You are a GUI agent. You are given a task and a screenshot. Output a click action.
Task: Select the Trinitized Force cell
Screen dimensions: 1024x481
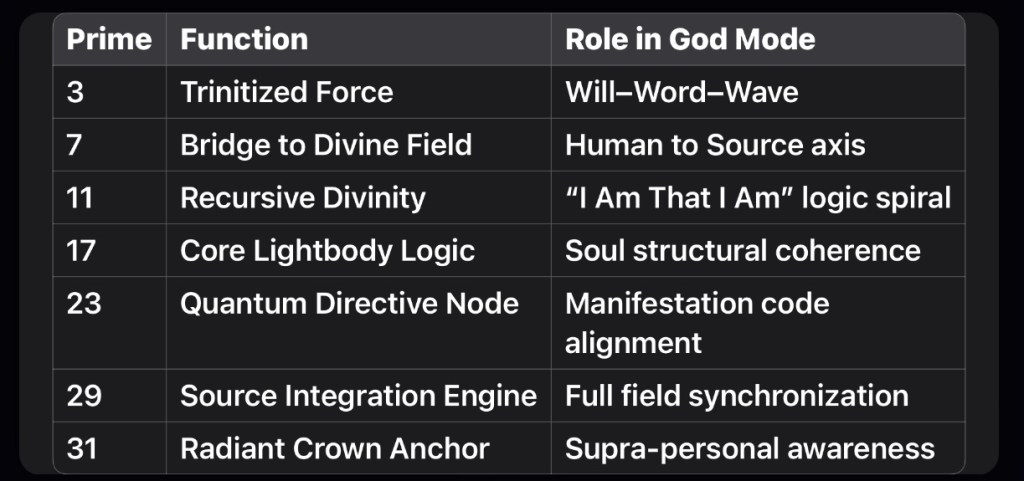pyautogui.click(x=286, y=93)
